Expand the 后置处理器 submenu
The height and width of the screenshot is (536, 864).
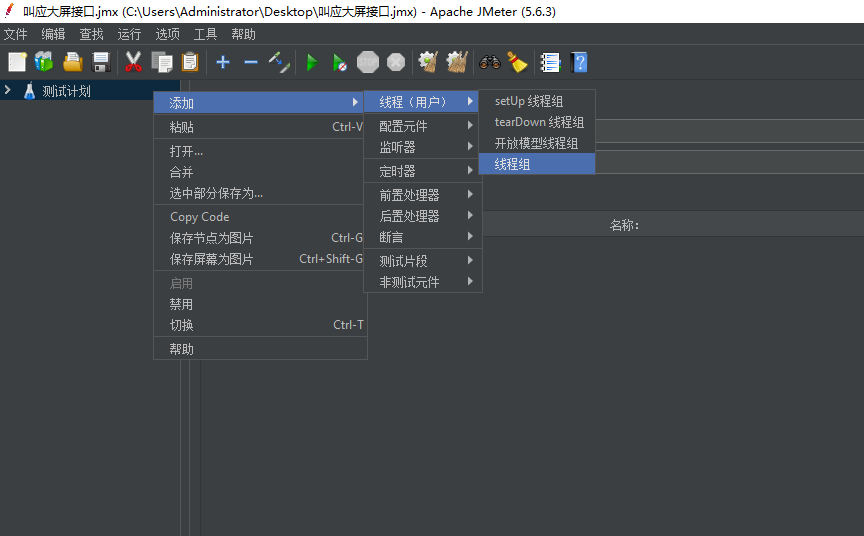pos(423,216)
